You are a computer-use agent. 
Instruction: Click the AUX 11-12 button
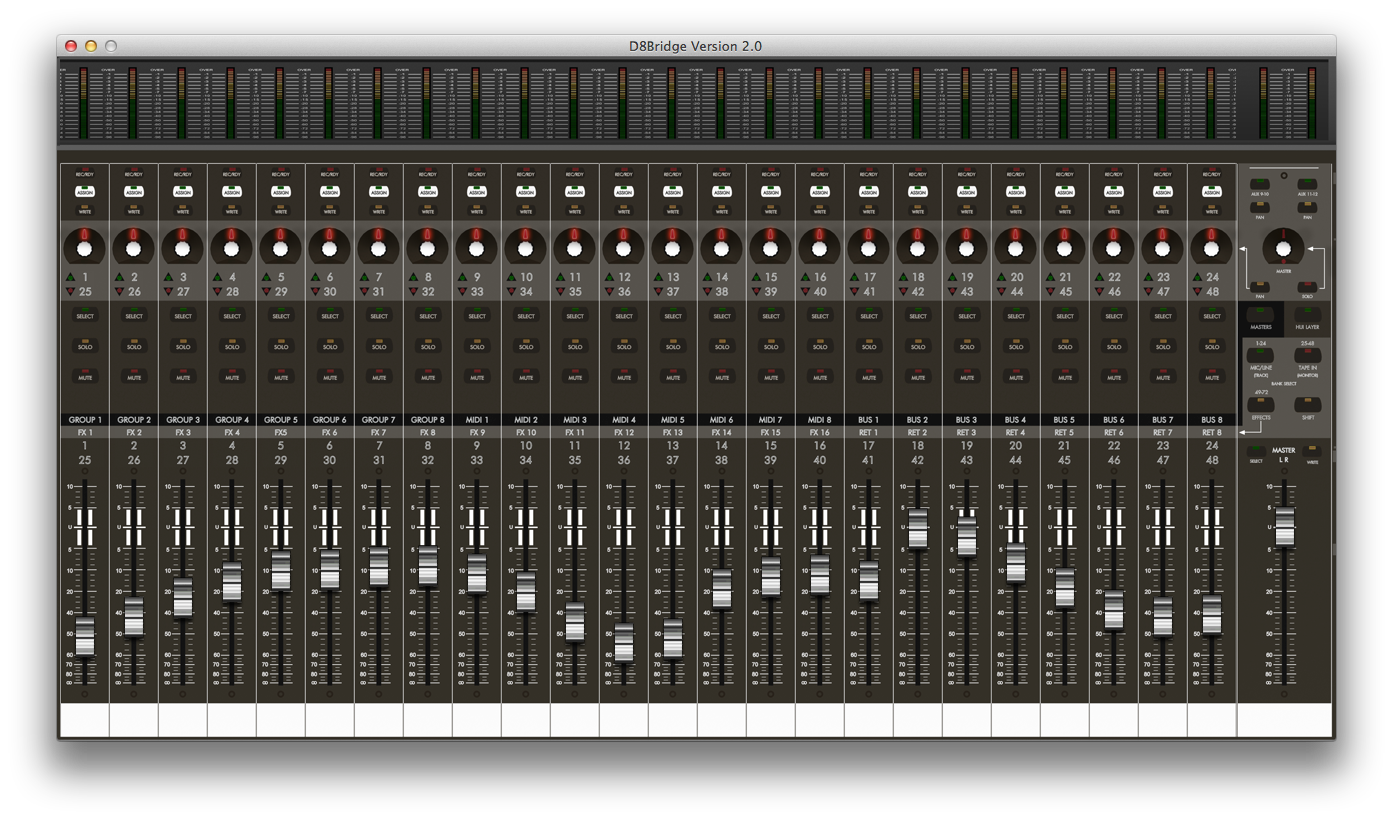(x=1308, y=186)
